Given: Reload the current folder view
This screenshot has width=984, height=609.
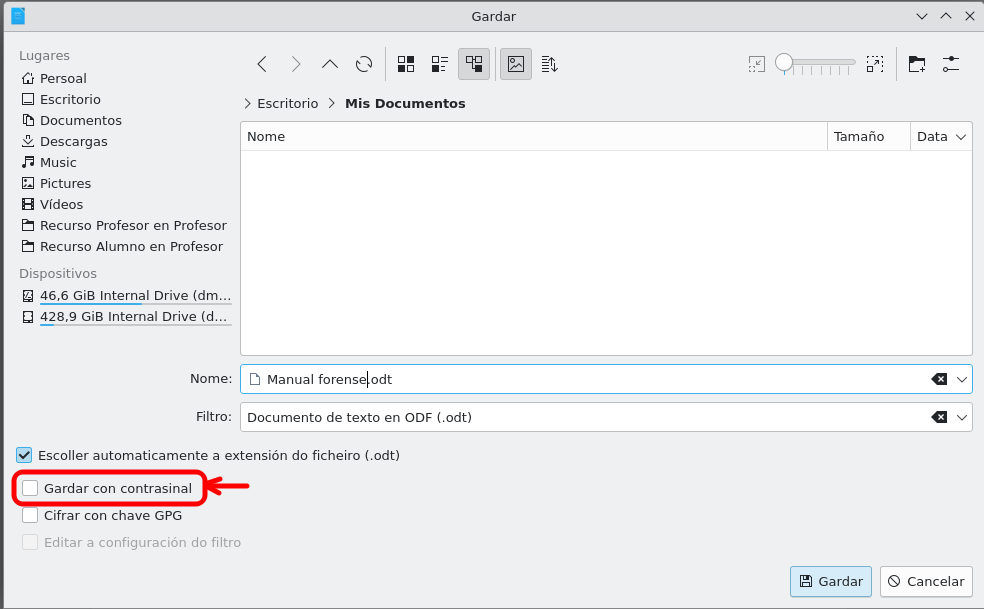Looking at the screenshot, I should (364, 64).
